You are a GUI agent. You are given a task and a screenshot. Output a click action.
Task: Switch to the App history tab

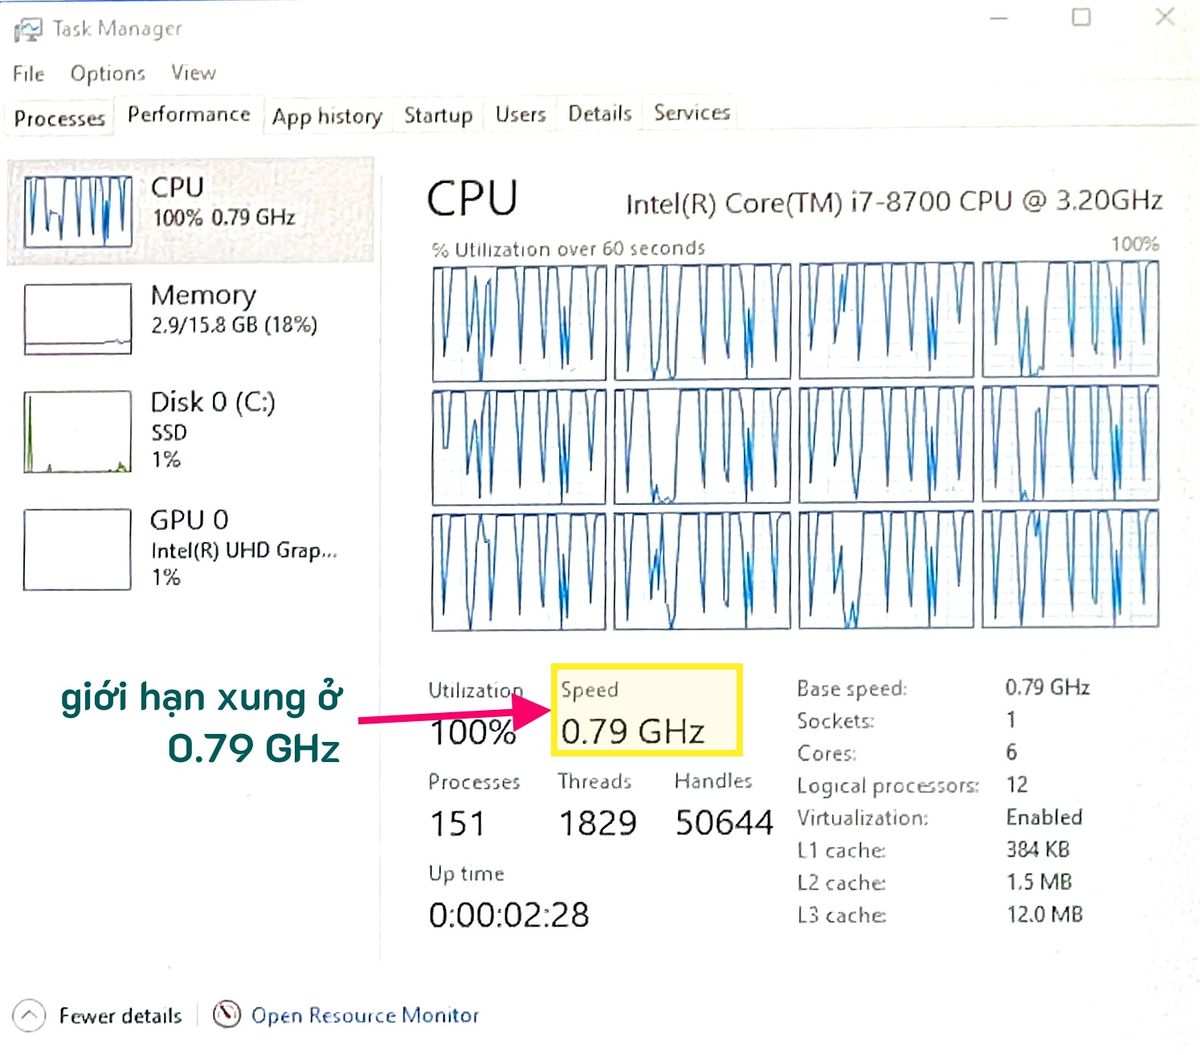point(327,117)
